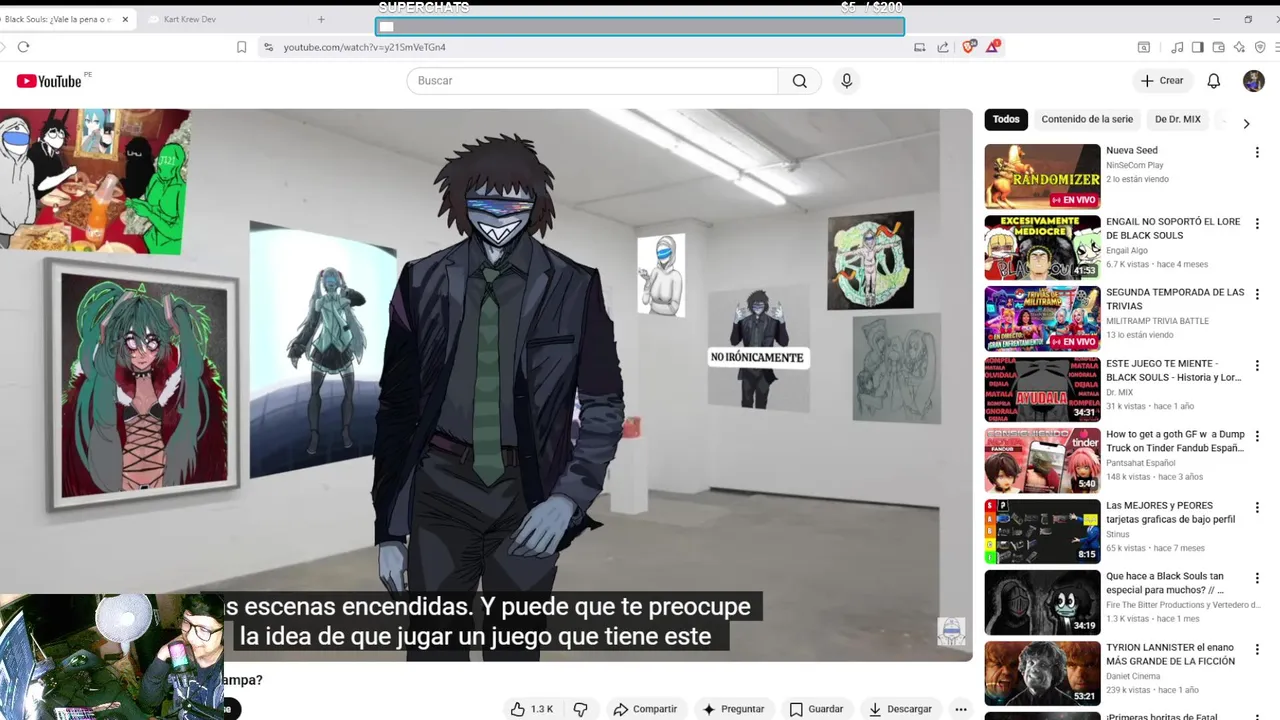Open YouTube notifications bell
This screenshot has height=720, width=1280.
pyautogui.click(x=1213, y=81)
